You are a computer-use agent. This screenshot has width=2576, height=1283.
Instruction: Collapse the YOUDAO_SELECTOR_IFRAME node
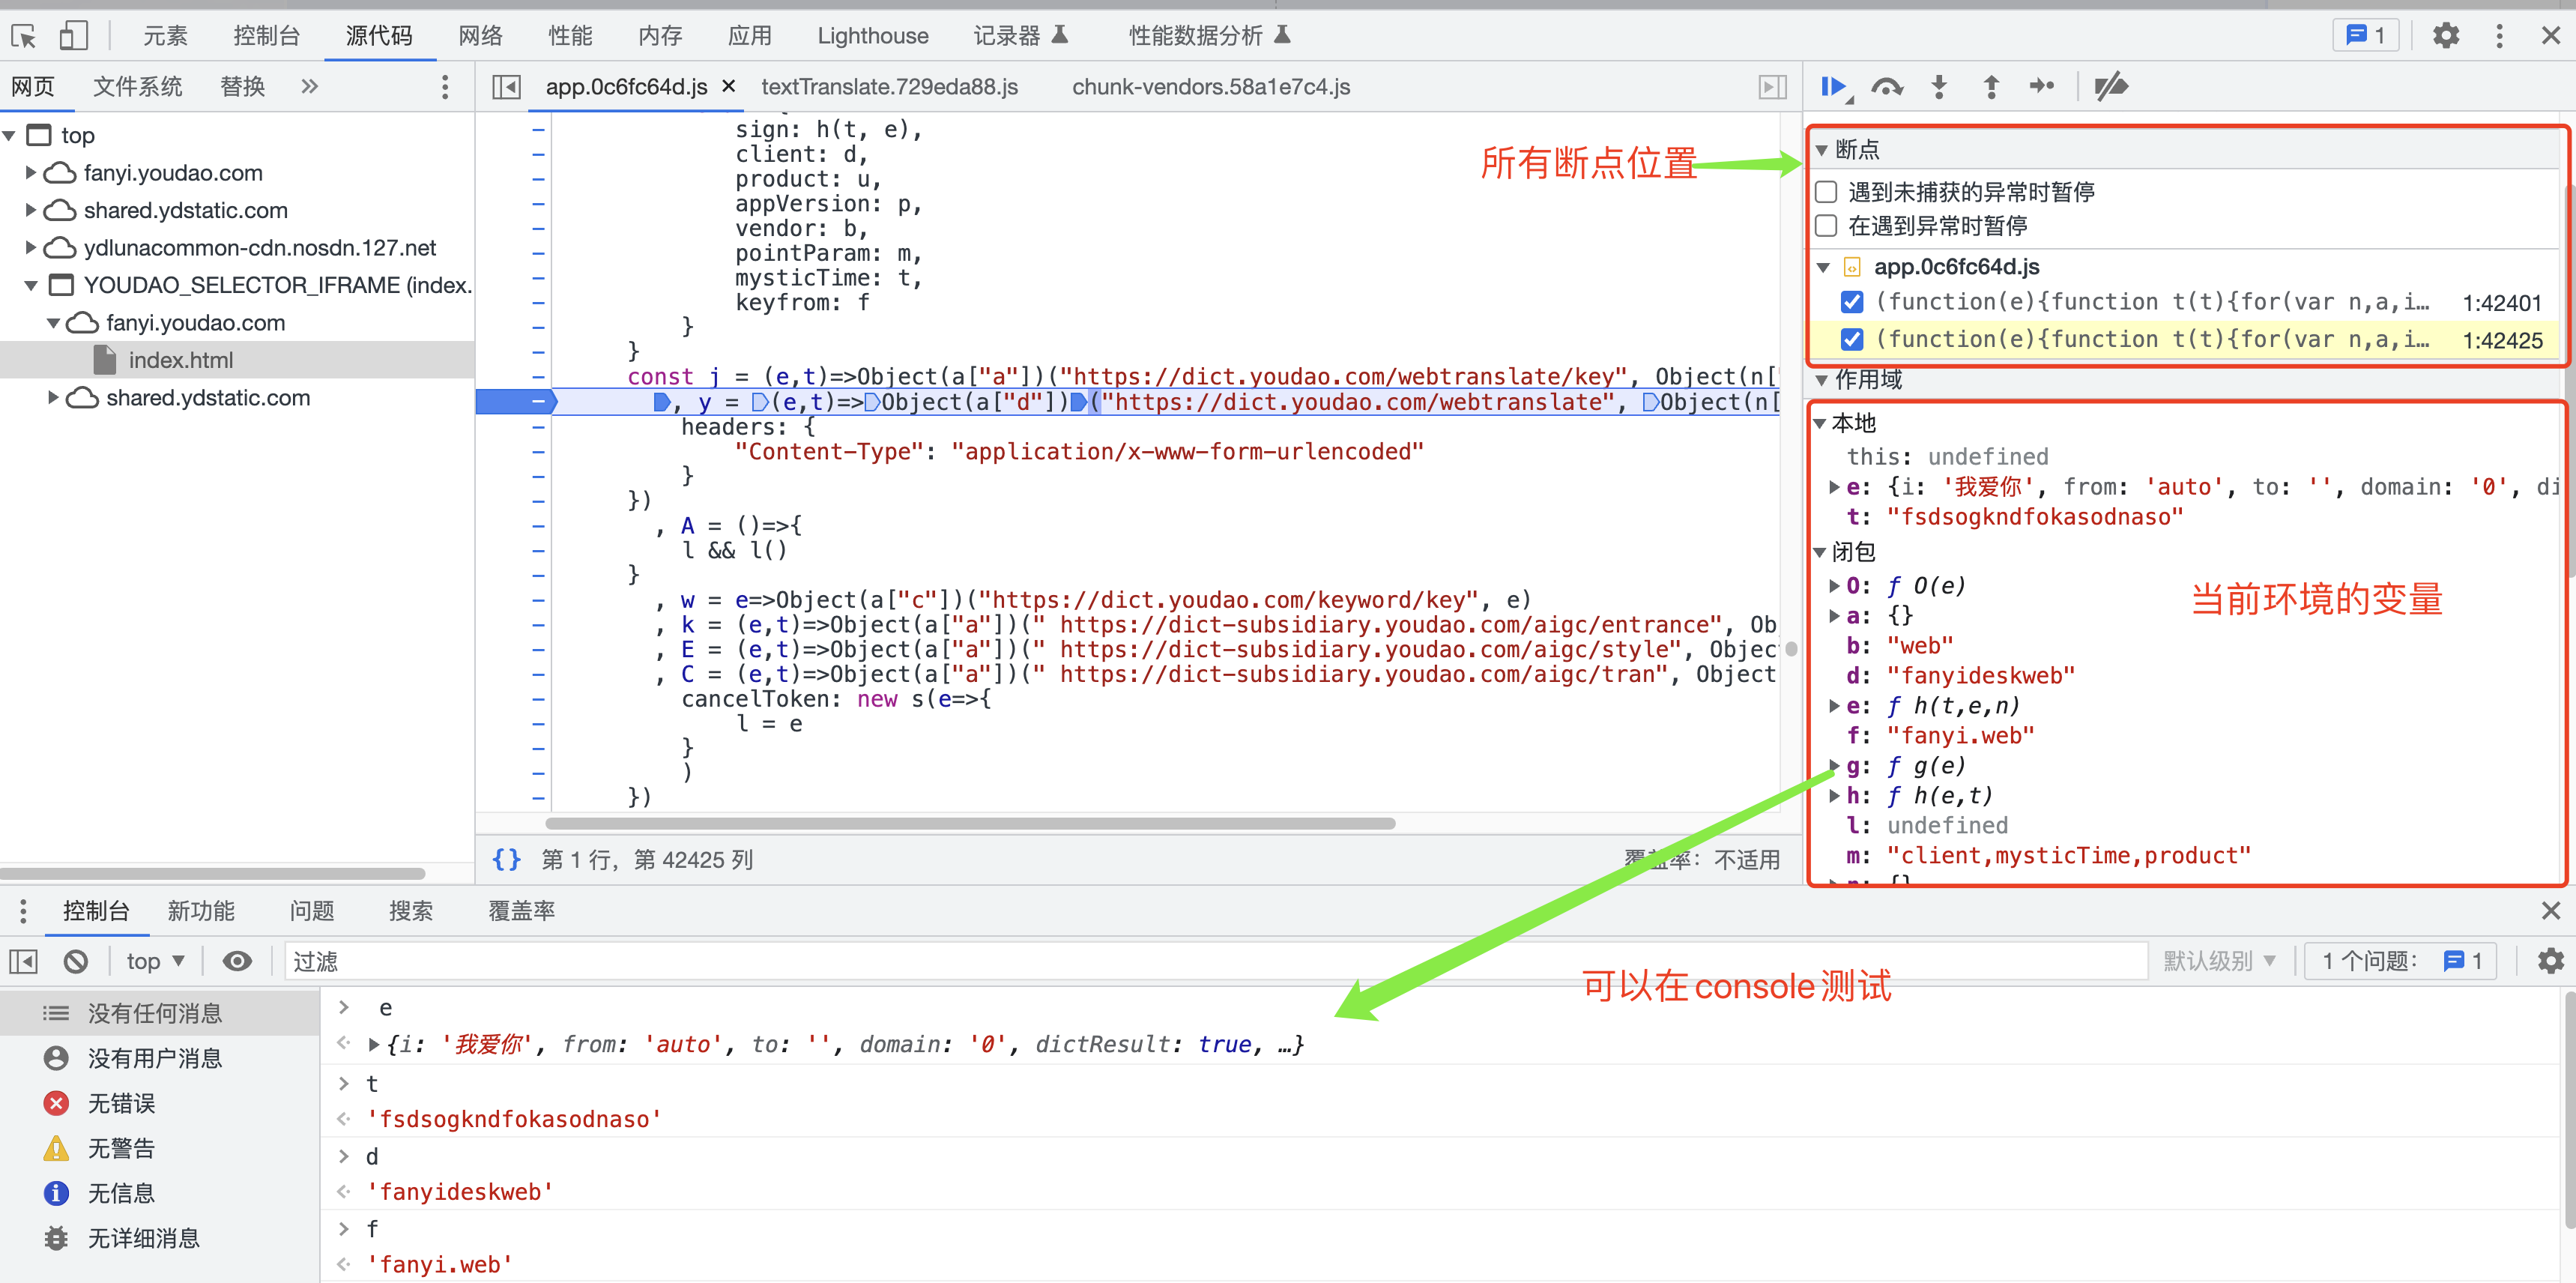click(30, 286)
